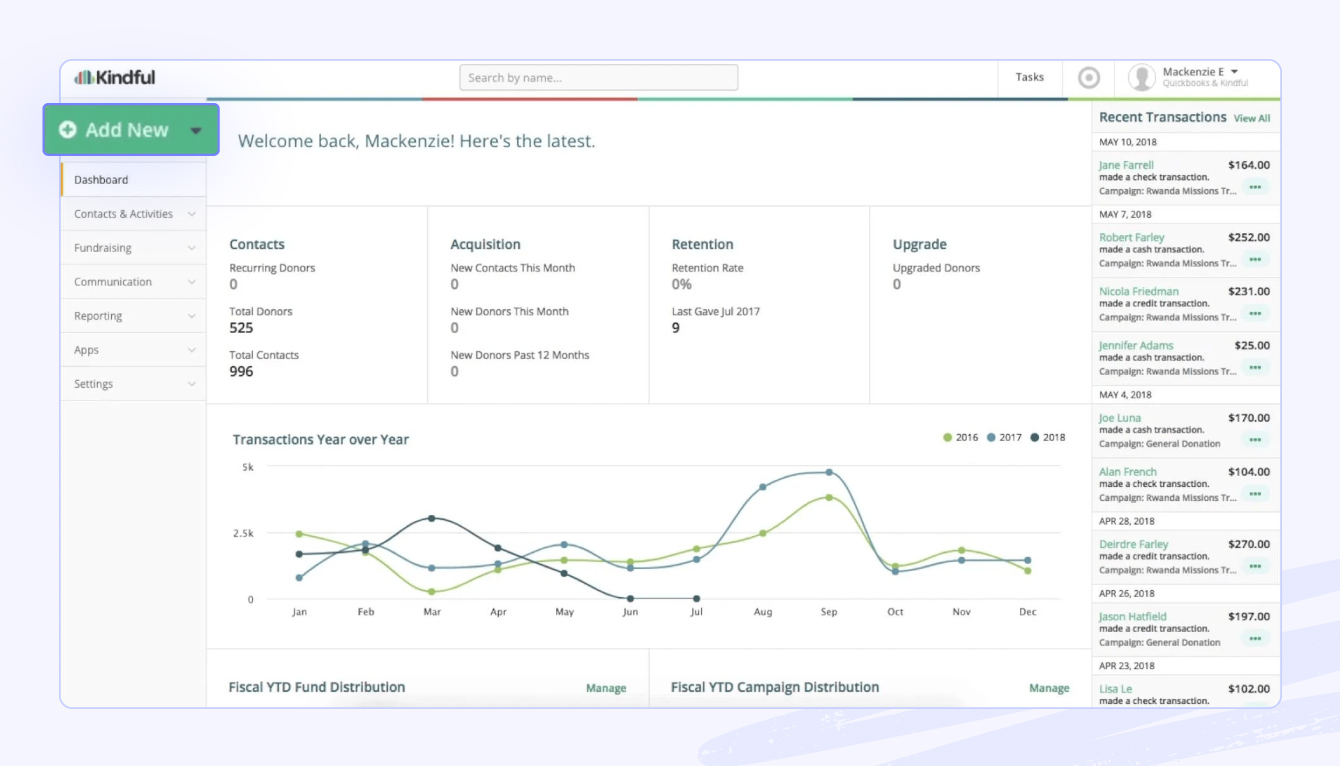Click Manage for Fiscal YTD Campaign Distribution

coord(1049,688)
